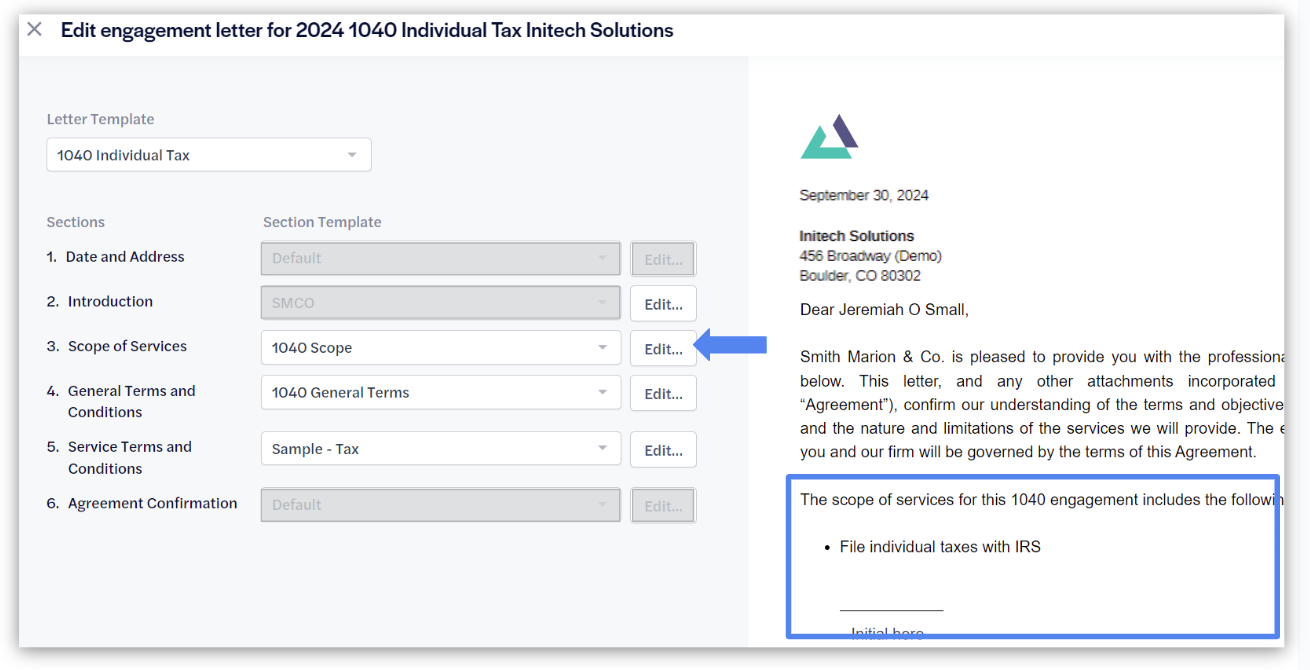Click the firm logo in the letter preview

click(829, 137)
